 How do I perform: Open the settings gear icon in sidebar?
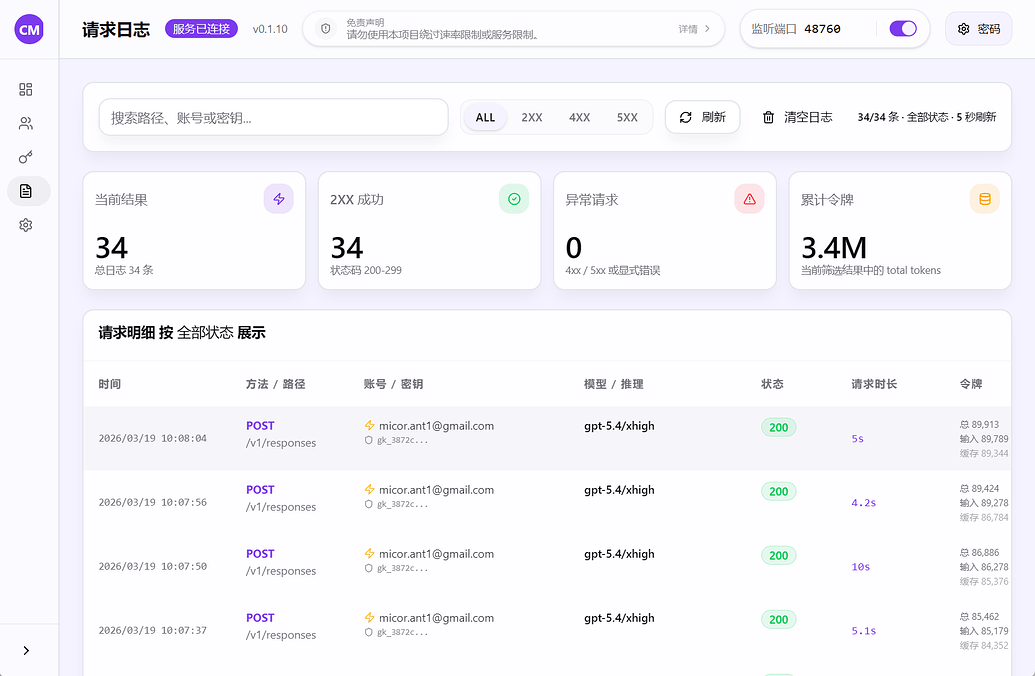[x=26, y=225]
